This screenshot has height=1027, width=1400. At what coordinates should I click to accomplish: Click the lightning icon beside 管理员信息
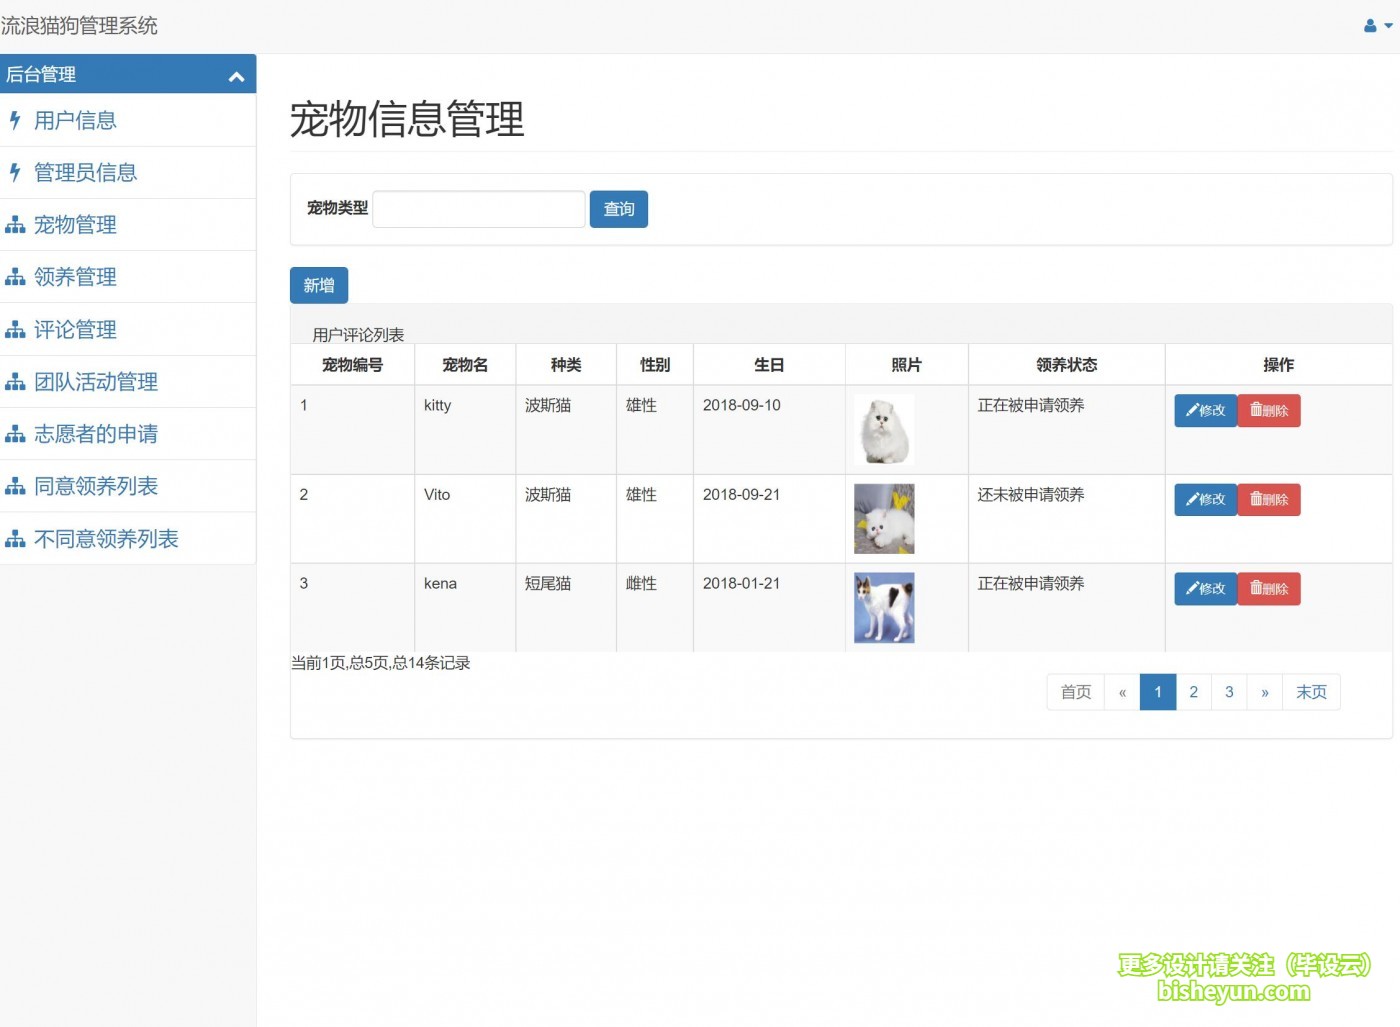(15, 173)
